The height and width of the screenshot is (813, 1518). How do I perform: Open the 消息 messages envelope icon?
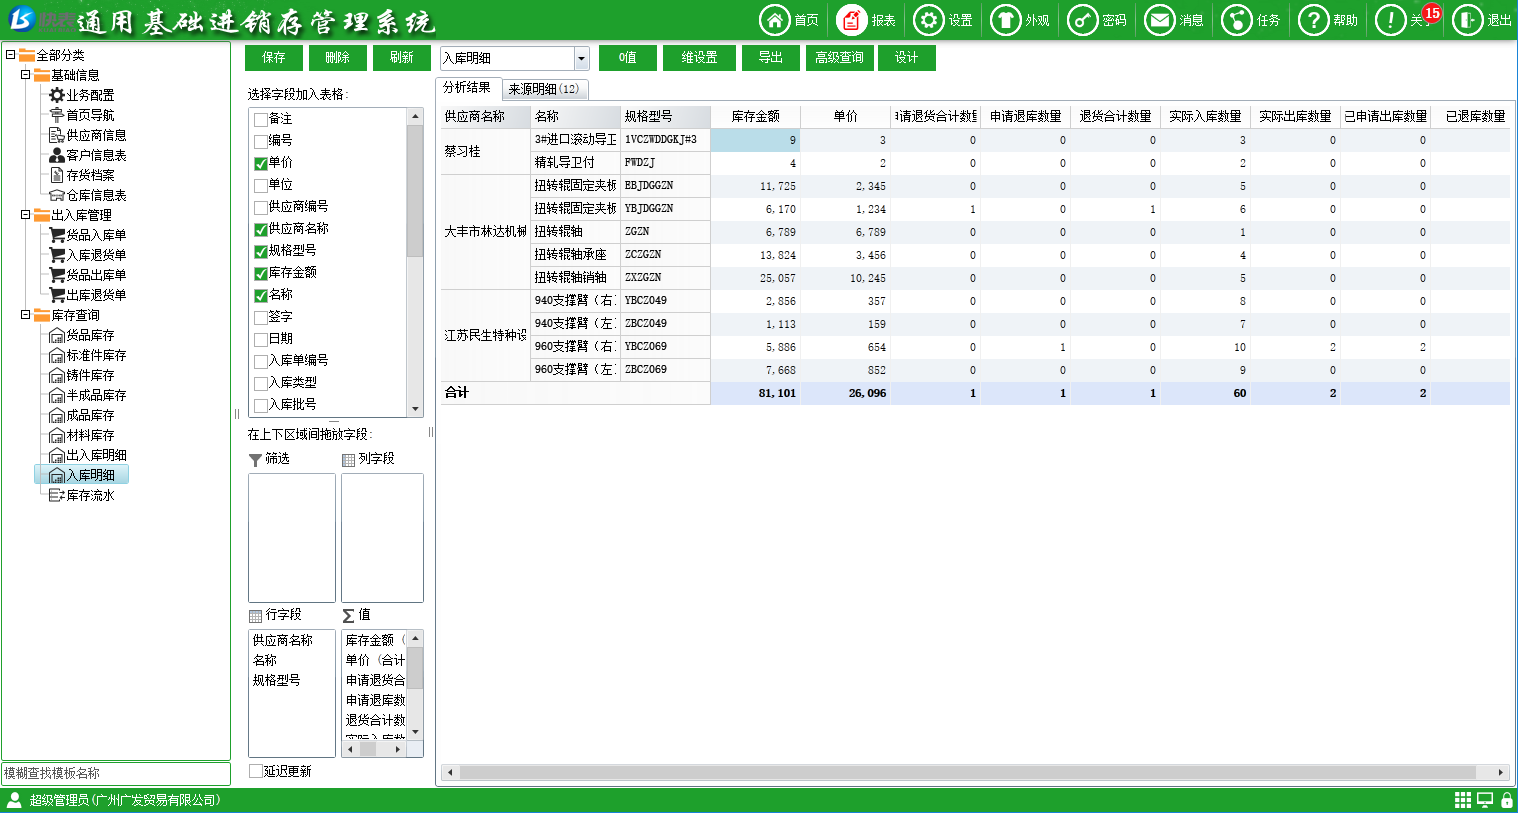click(1160, 20)
